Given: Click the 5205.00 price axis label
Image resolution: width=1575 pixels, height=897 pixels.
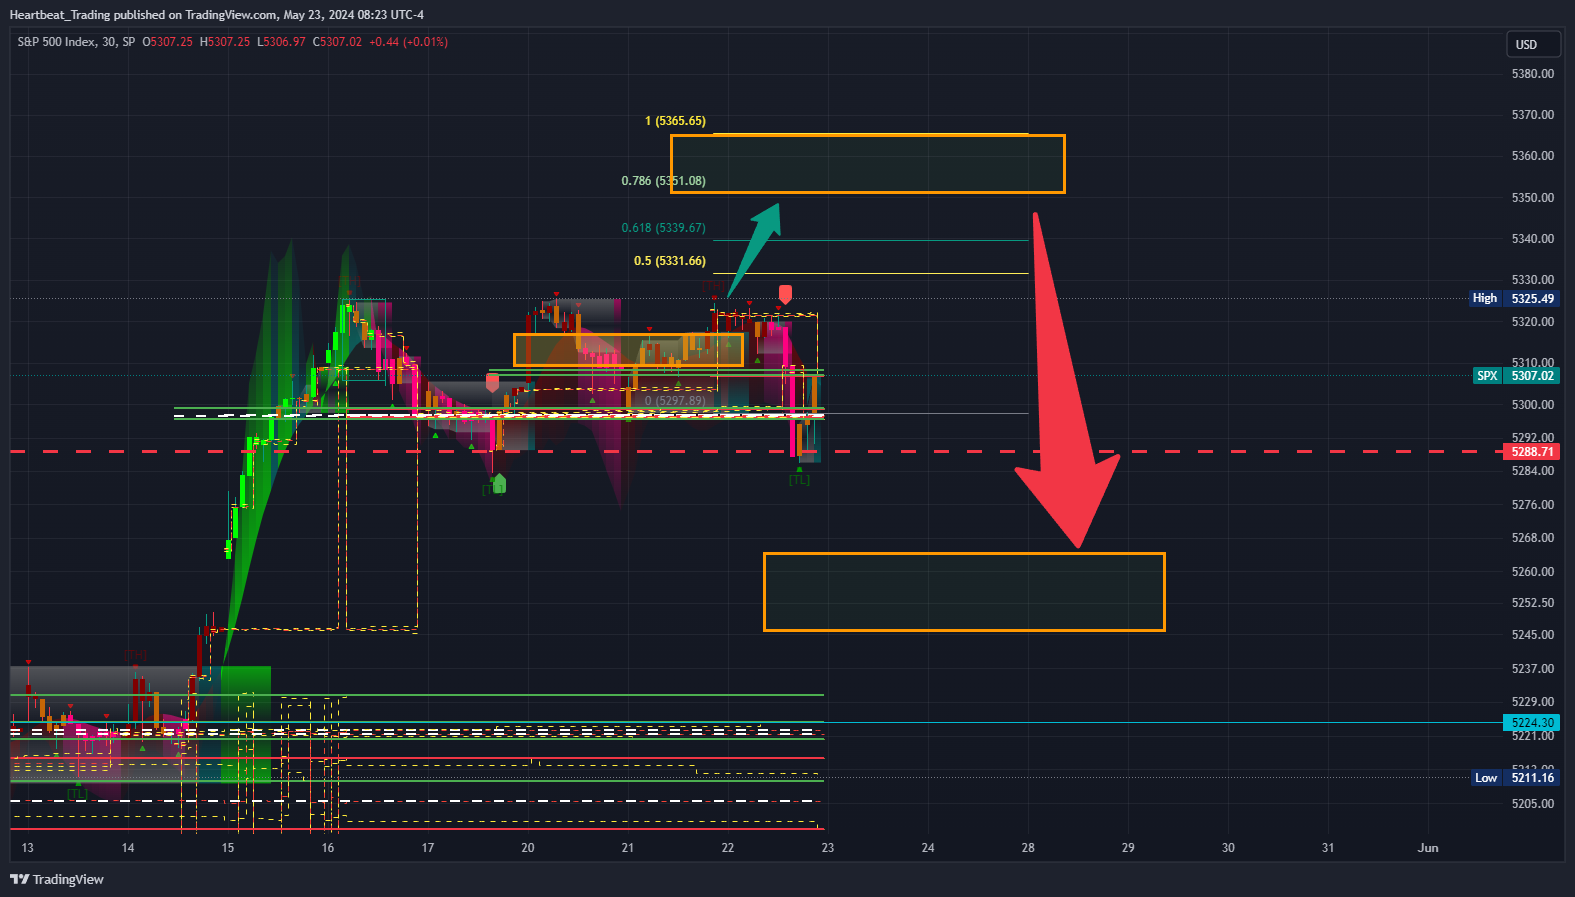Looking at the screenshot, I should click(1533, 804).
